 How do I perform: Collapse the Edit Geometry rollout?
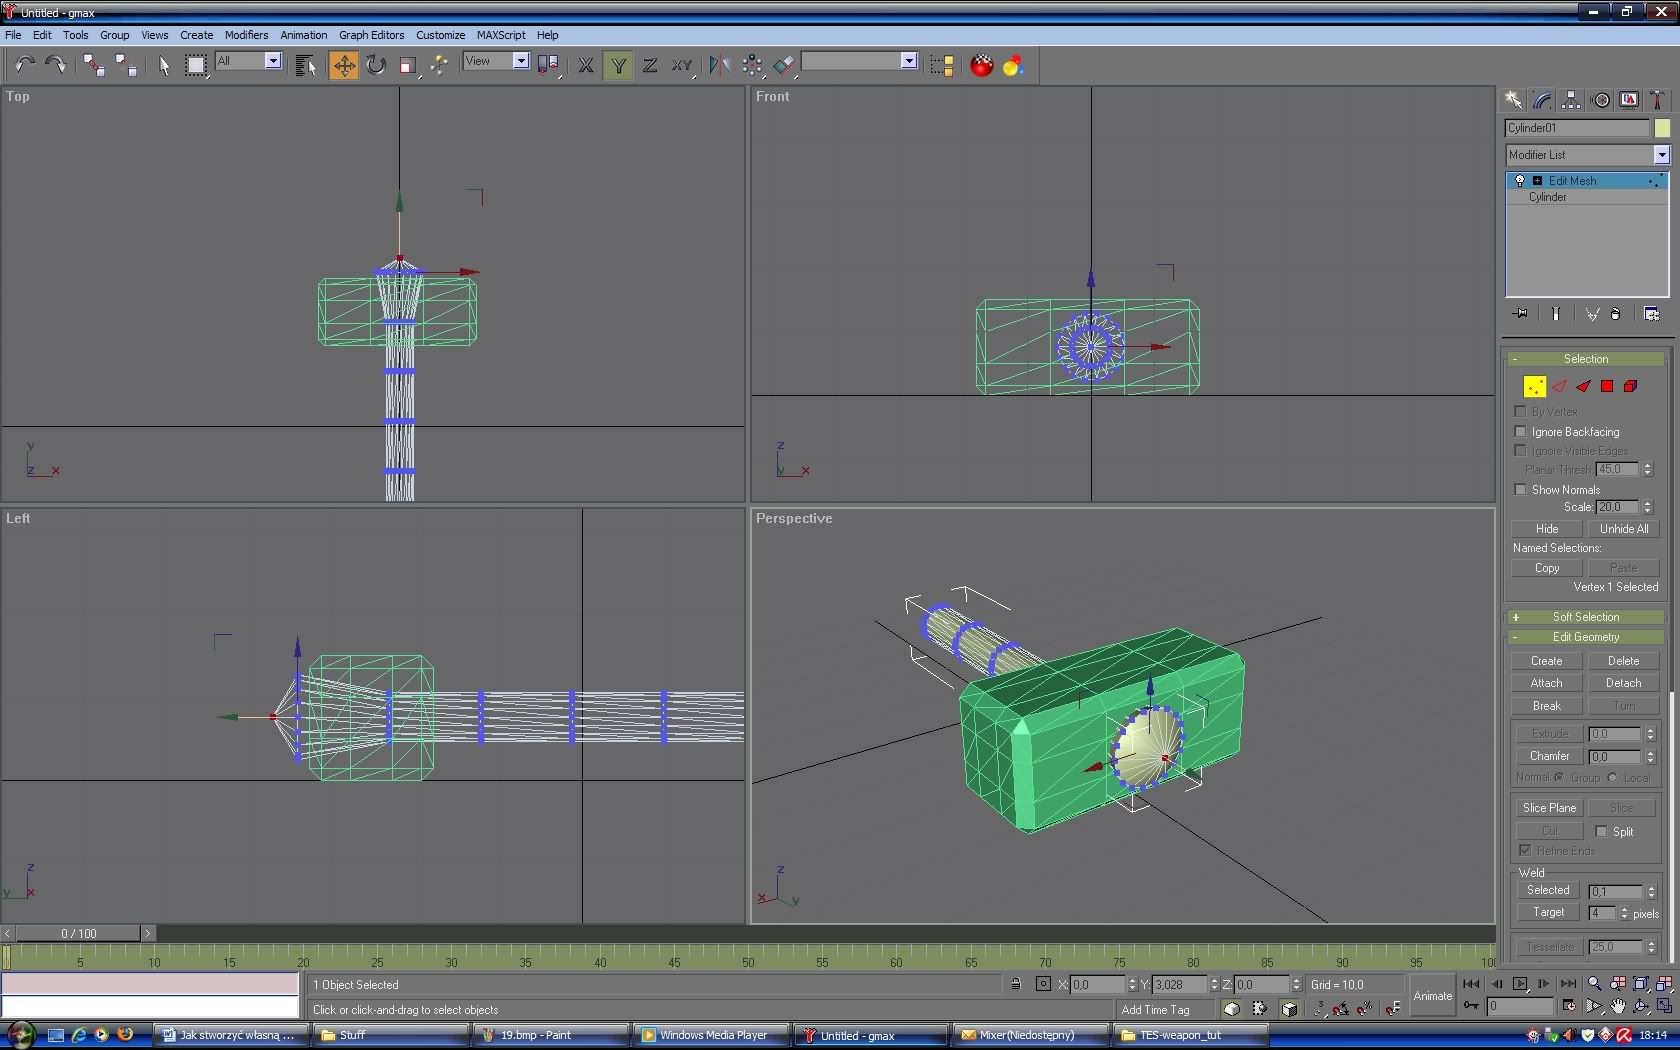coord(1586,637)
